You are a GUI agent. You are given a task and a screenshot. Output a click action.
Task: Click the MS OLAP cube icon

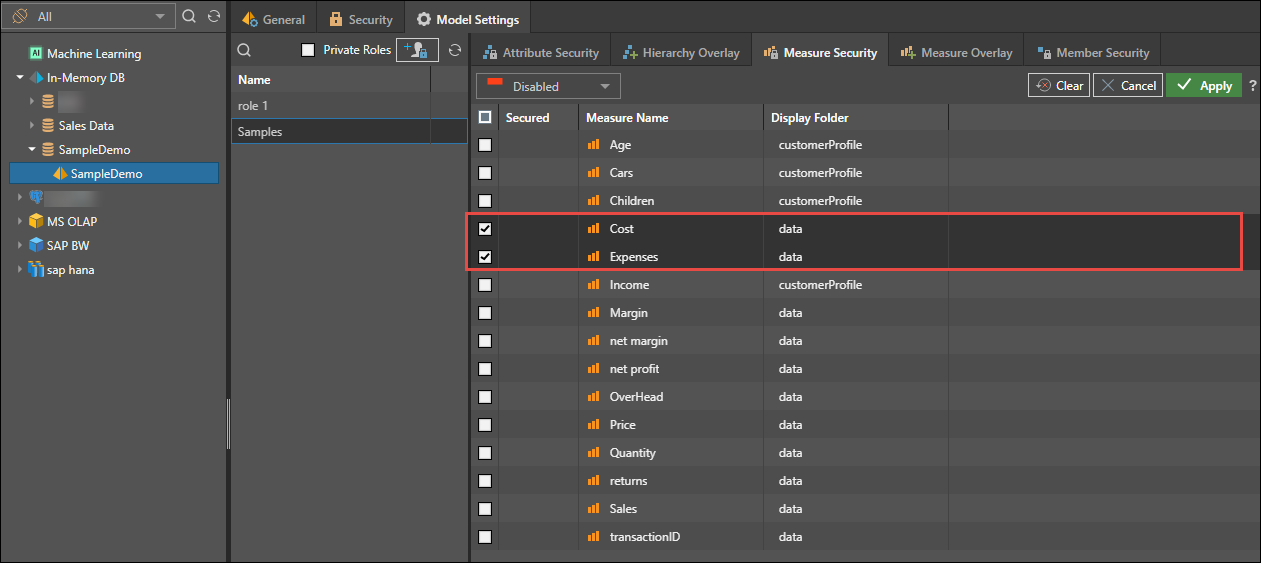(x=37, y=222)
